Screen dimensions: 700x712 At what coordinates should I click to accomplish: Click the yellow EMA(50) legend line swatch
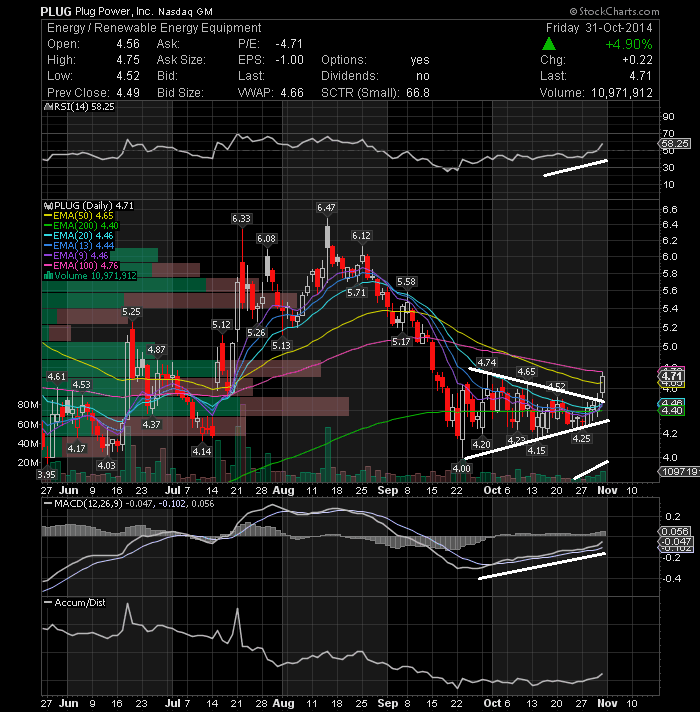(48, 216)
